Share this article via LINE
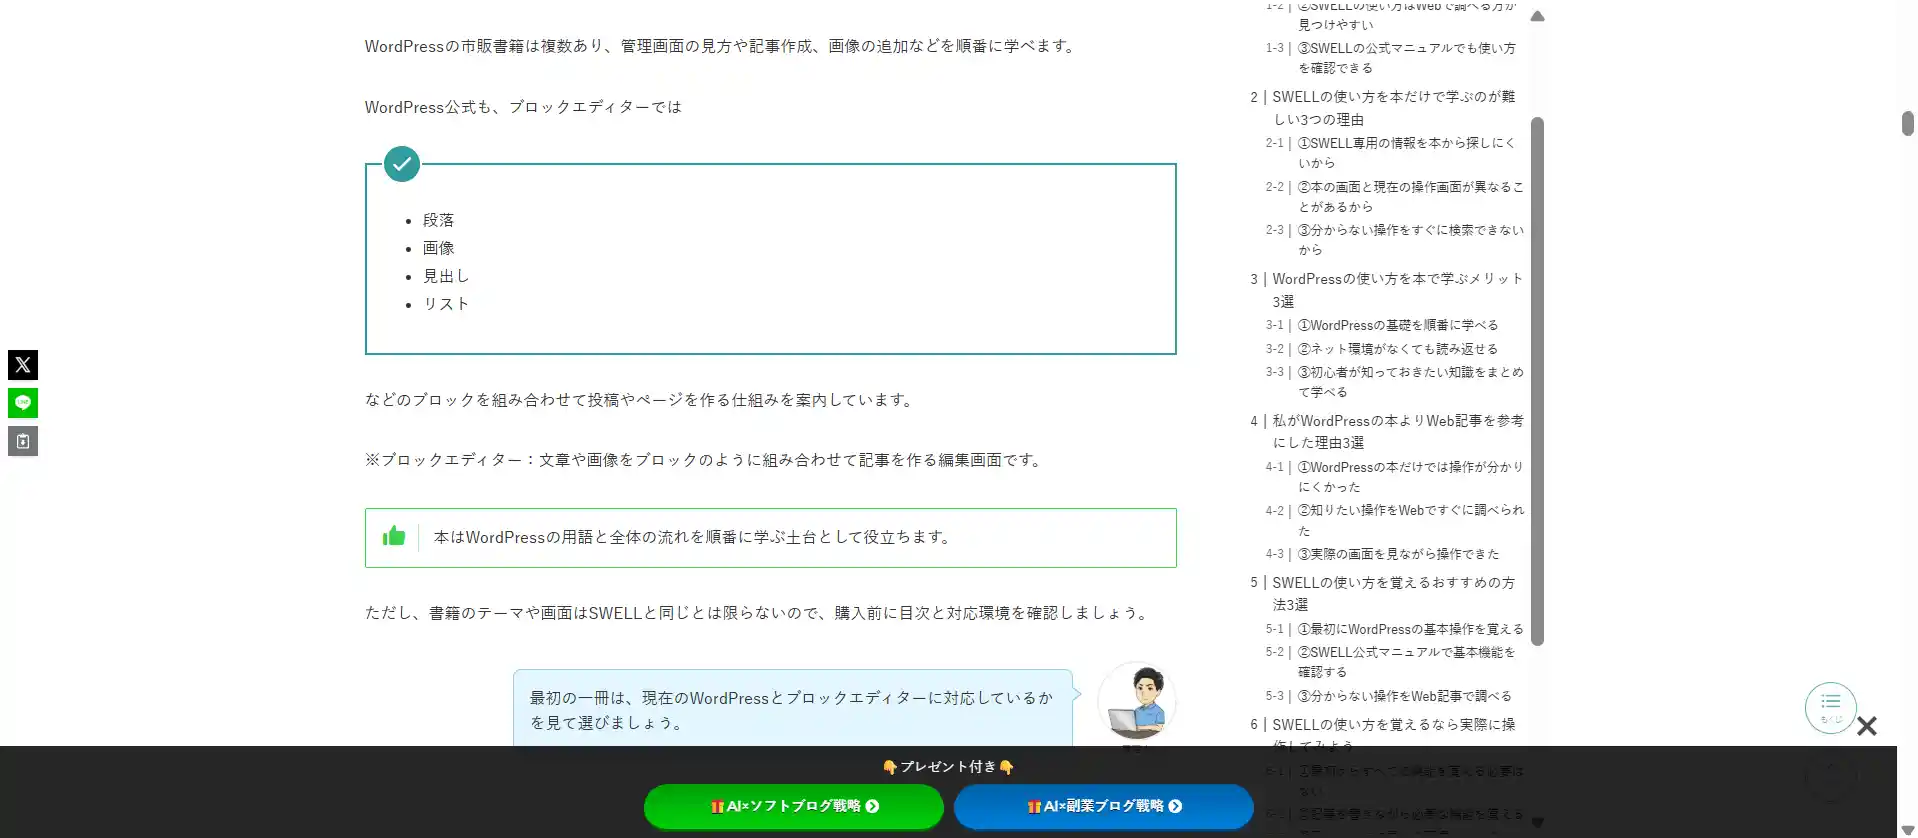This screenshot has width=1918, height=838. coord(23,403)
